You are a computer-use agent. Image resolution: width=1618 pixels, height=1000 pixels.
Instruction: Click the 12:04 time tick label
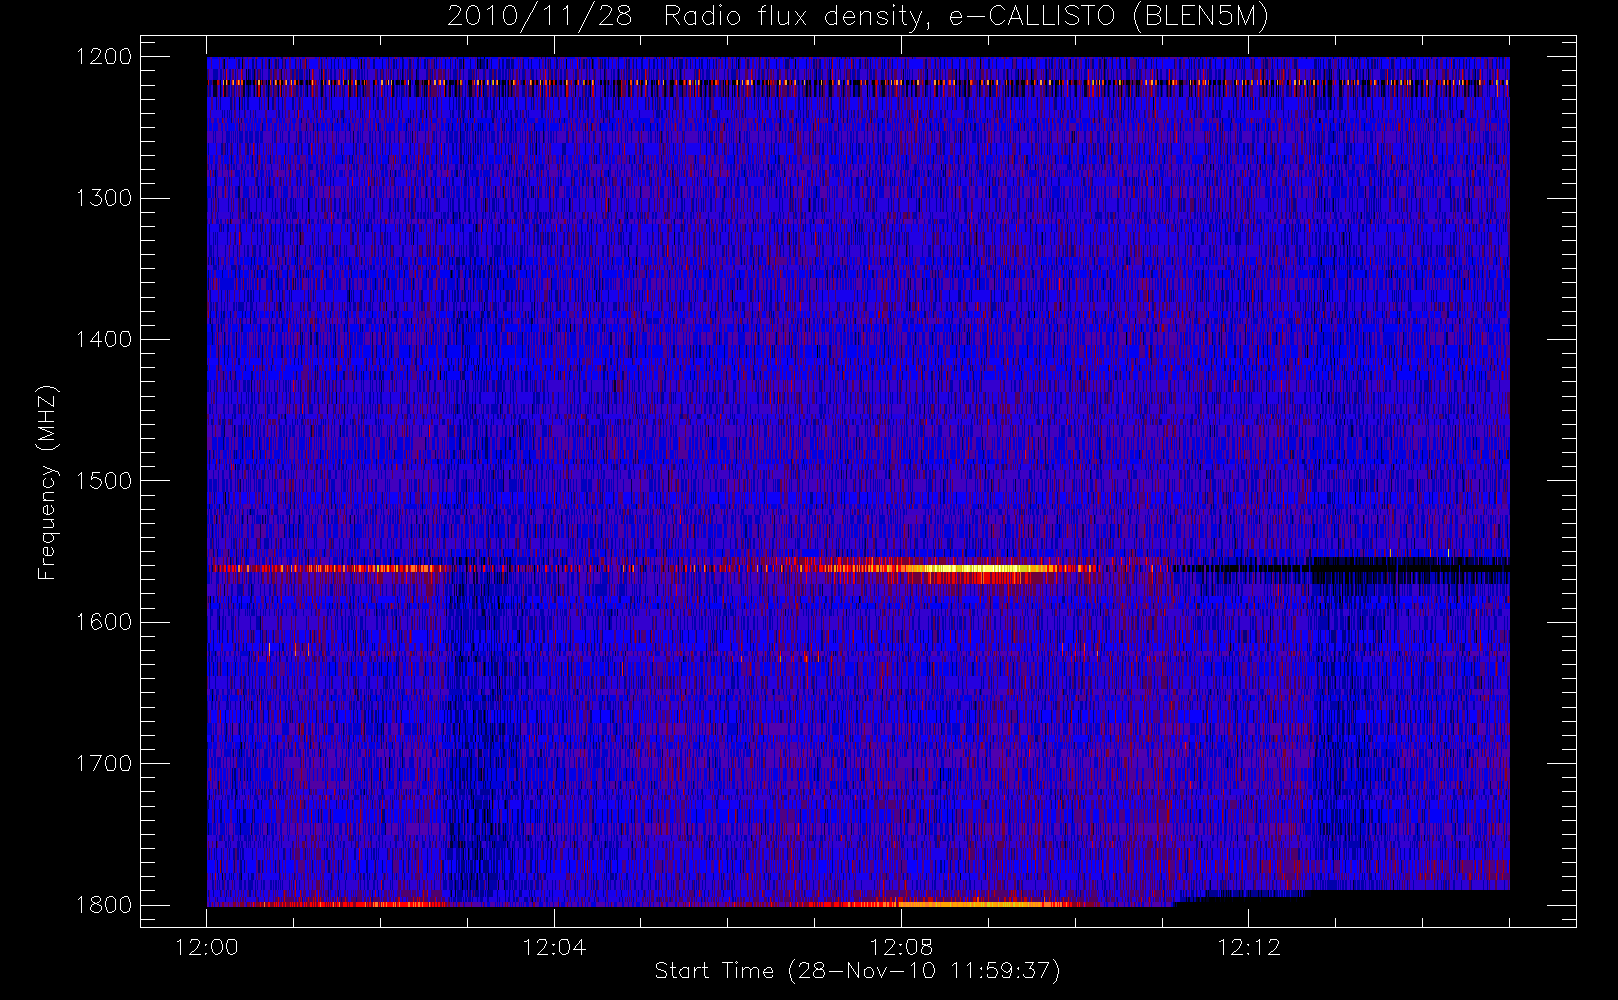click(554, 948)
